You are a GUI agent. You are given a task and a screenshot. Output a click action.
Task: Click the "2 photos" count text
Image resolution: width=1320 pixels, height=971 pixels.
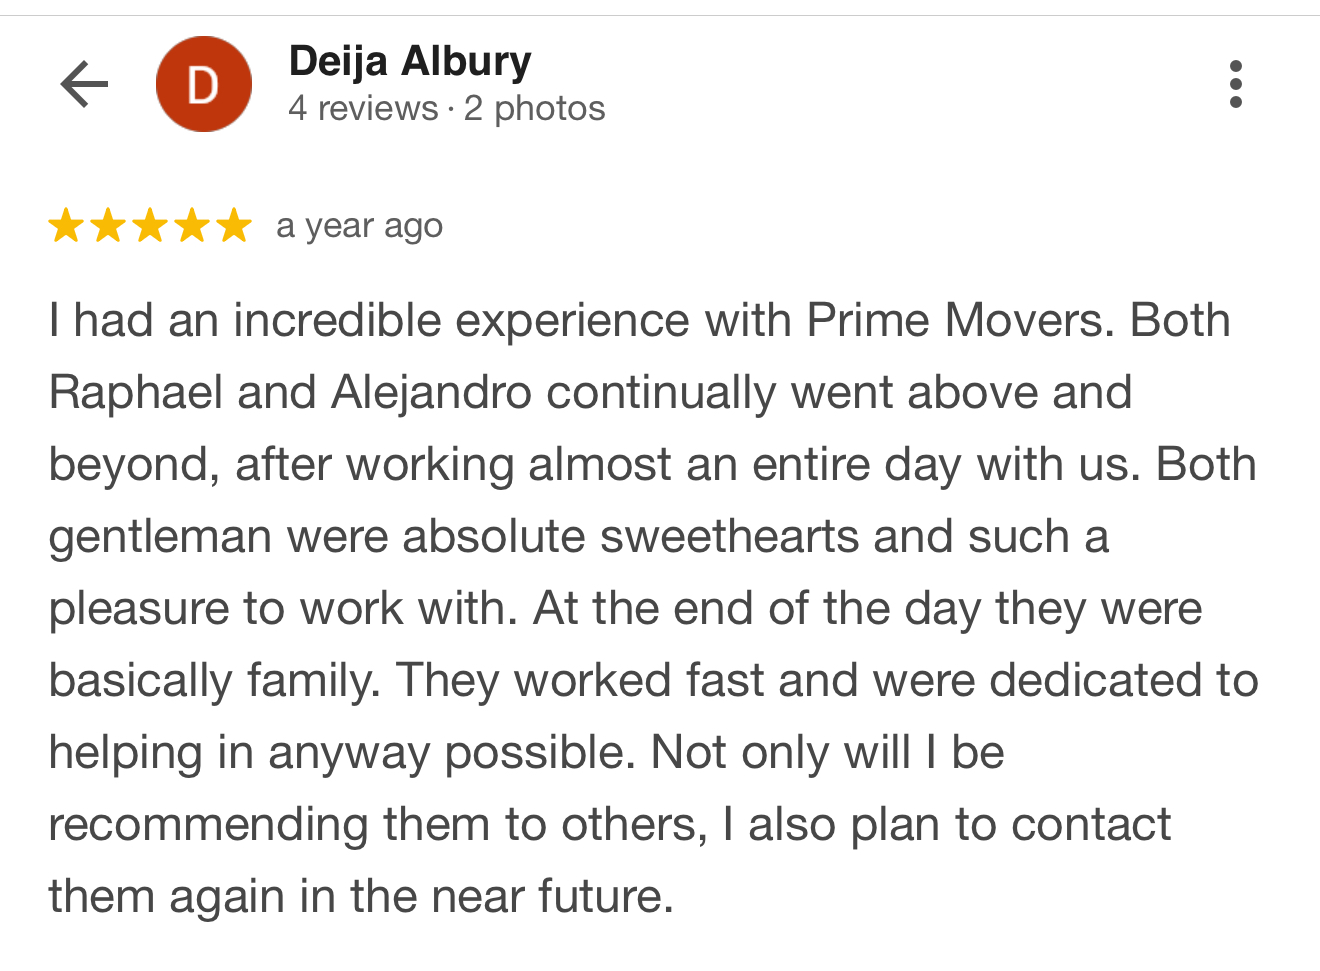pyautogui.click(x=534, y=108)
